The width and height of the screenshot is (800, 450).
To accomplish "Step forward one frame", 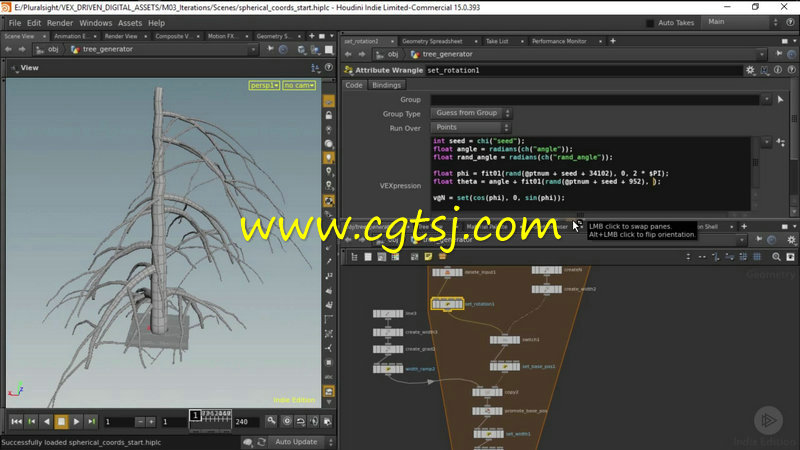I will pyautogui.click(x=92, y=421).
